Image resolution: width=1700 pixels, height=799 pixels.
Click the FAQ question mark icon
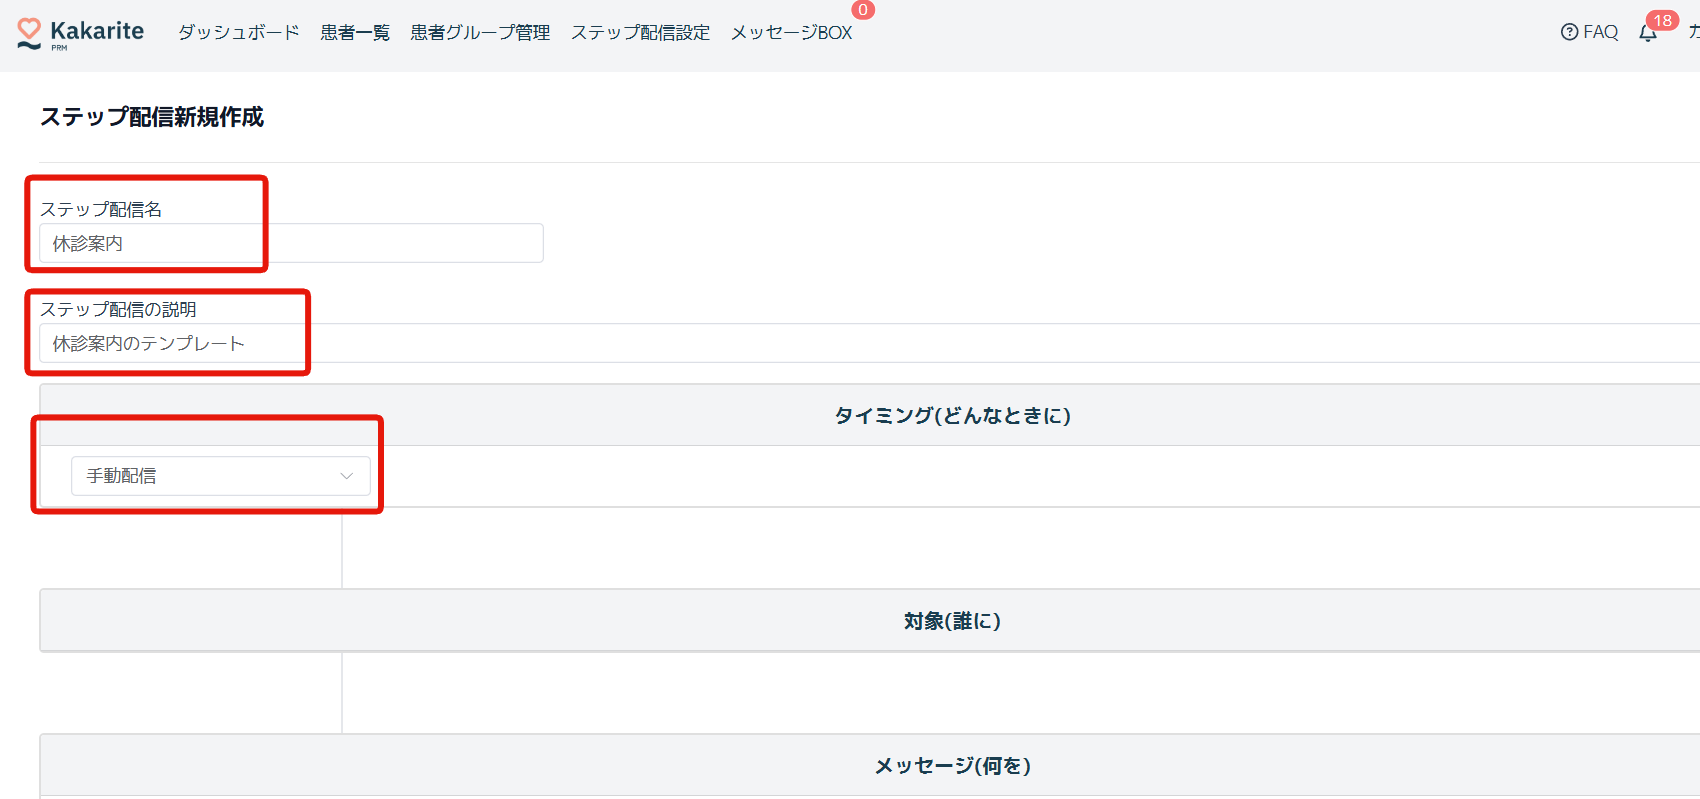pyautogui.click(x=1569, y=32)
